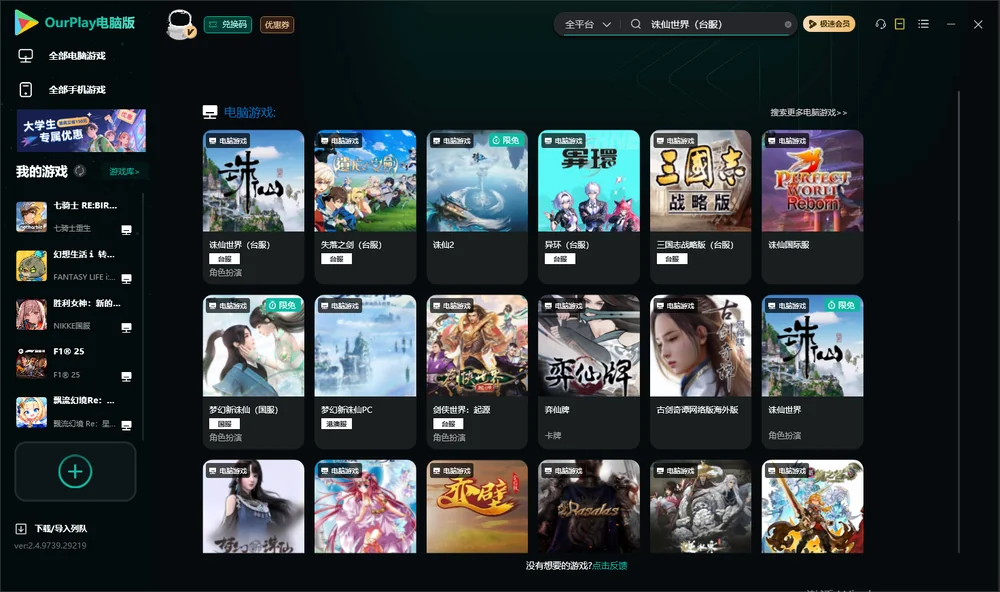Open the 失落之剑 (台服) game card
This screenshot has height=592, width=1000.
pyautogui.click(x=365, y=207)
